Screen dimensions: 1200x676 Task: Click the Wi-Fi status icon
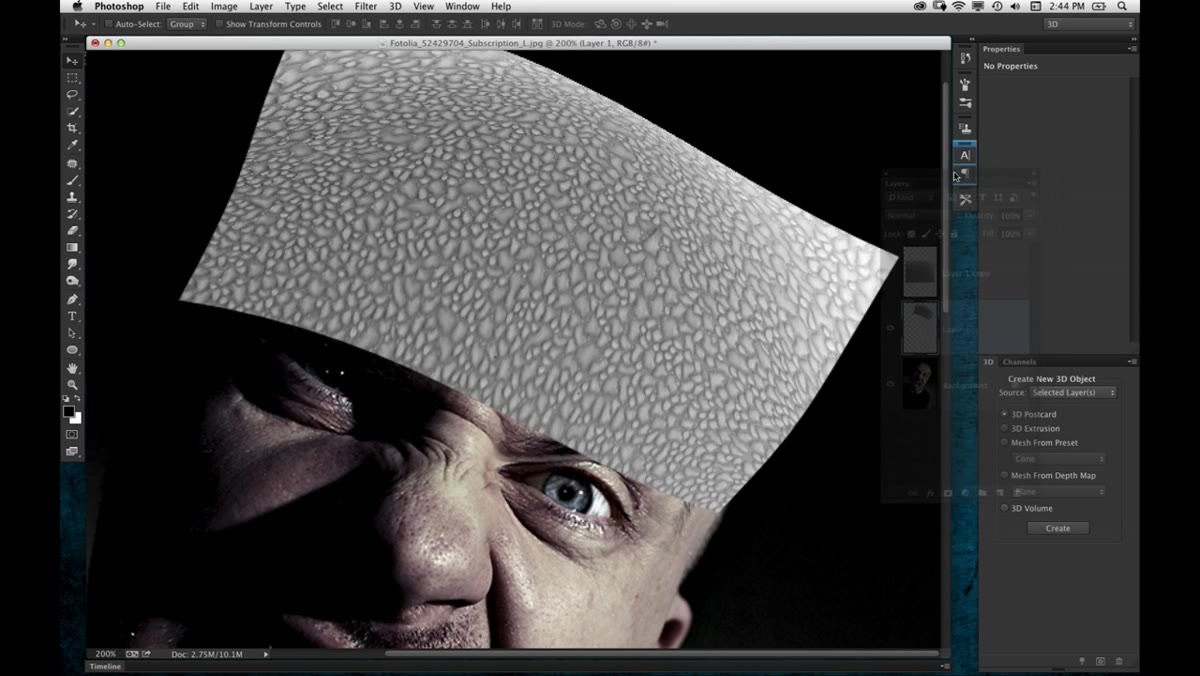coord(958,6)
